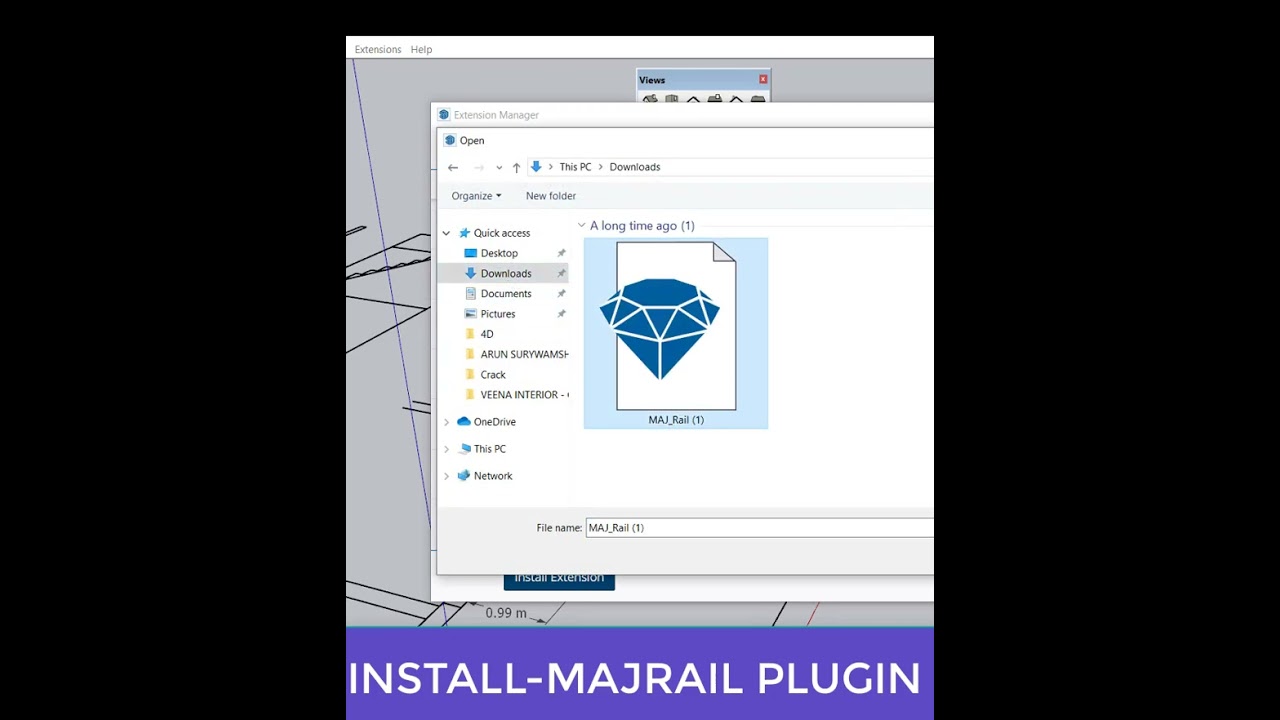Open Documents in the navigation pane
The width and height of the screenshot is (1280, 720).
pos(506,293)
